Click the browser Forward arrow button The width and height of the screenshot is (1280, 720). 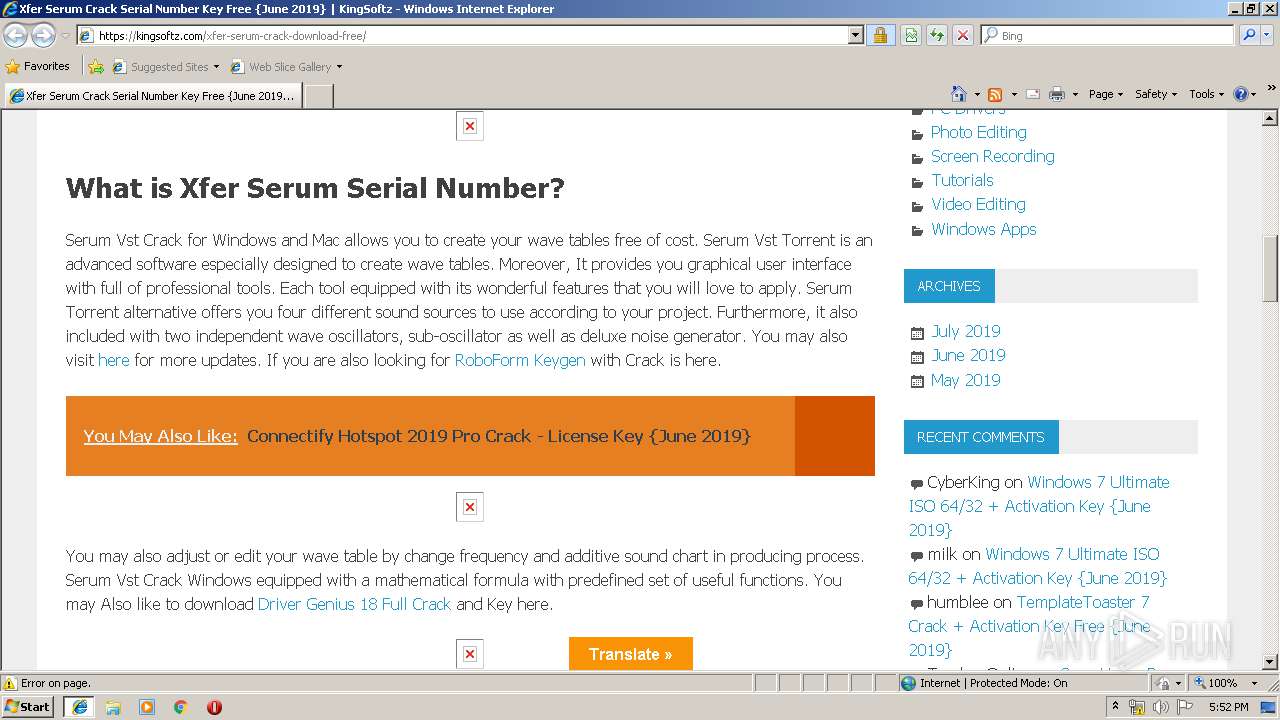coord(43,35)
